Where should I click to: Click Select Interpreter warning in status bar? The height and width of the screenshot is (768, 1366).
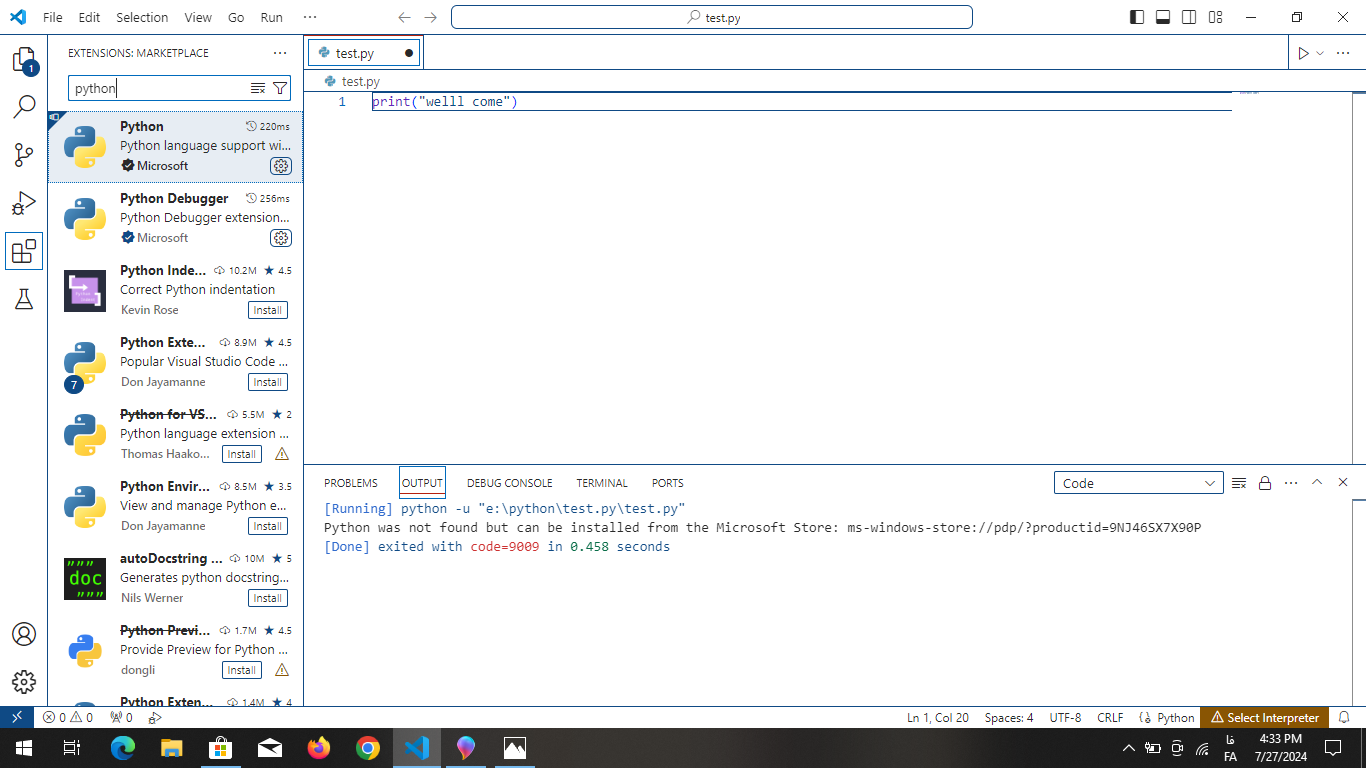(x=1265, y=717)
